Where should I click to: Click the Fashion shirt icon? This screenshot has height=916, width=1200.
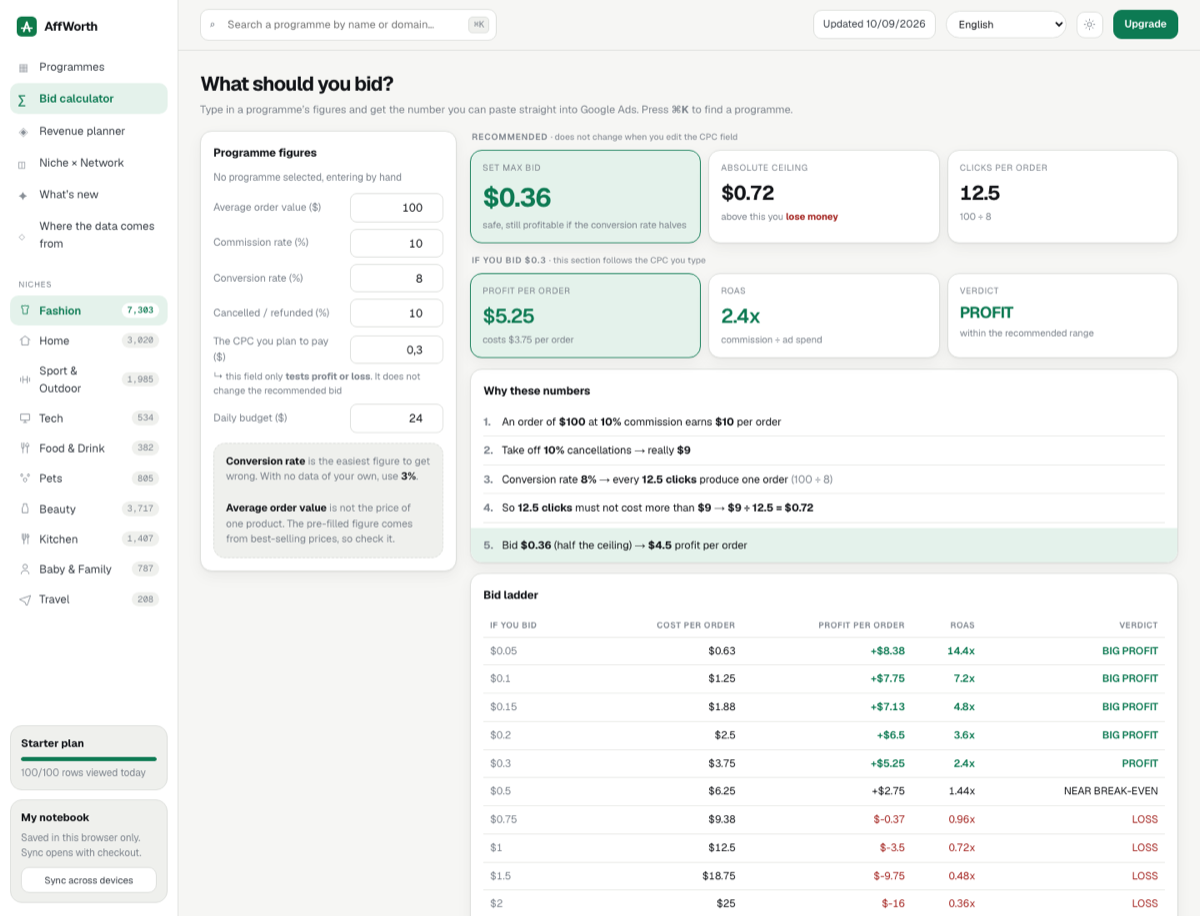(x=25, y=311)
